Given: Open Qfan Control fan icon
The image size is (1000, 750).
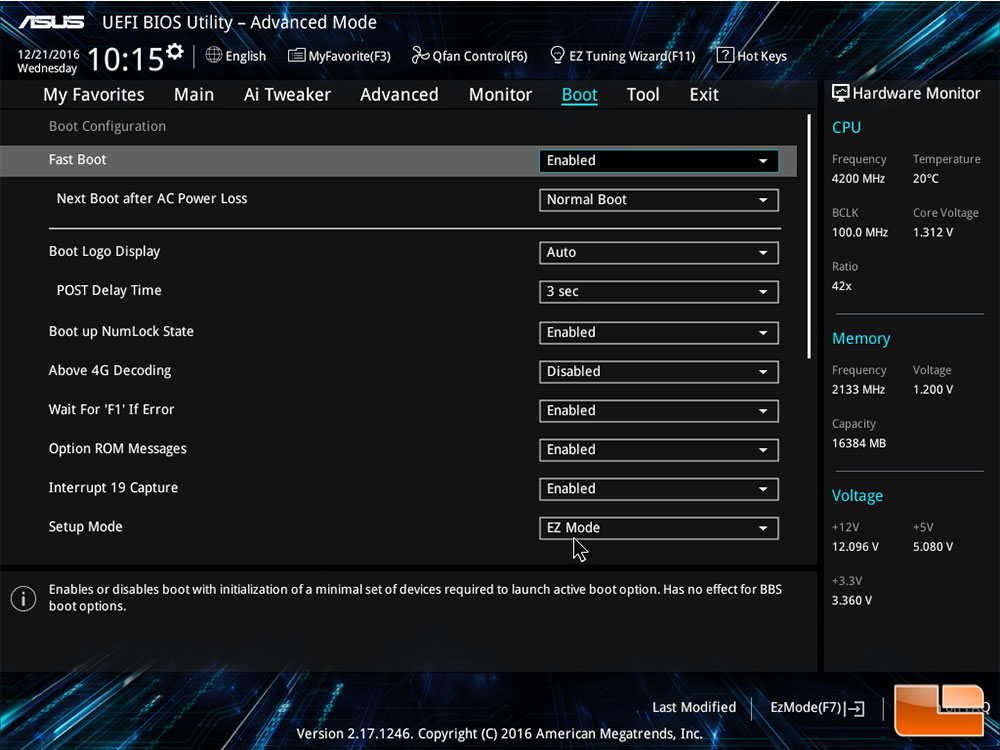Looking at the screenshot, I should click(x=420, y=55).
